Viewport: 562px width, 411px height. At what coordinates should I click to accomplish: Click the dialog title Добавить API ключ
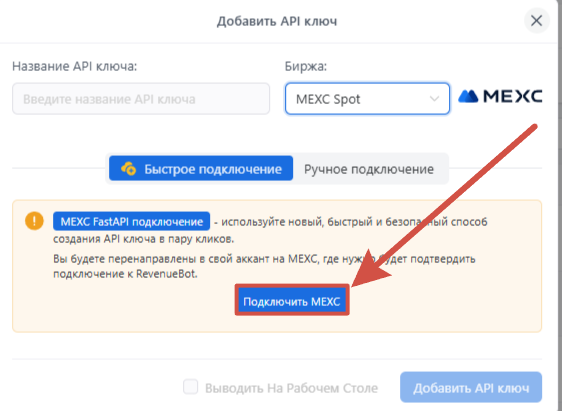pyautogui.click(x=277, y=21)
